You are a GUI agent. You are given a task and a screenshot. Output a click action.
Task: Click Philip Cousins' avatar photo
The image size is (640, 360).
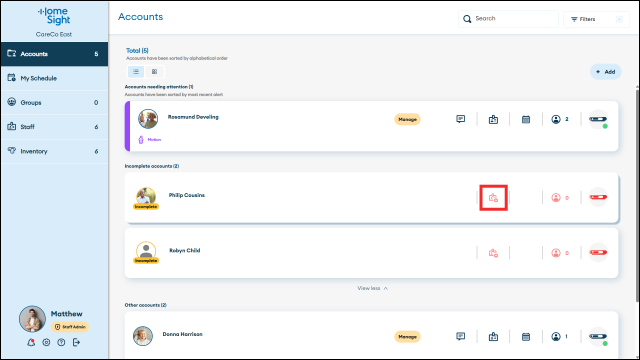point(146,197)
